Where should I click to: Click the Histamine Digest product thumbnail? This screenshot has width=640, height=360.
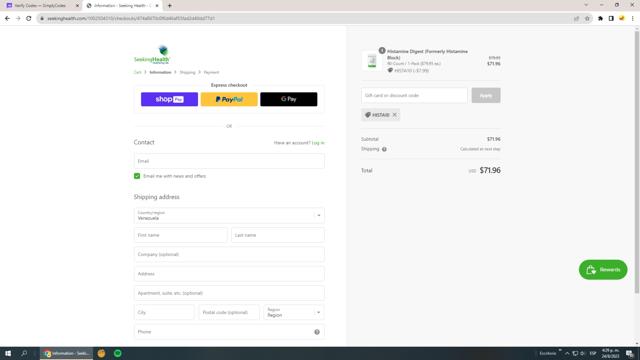coord(372,61)
